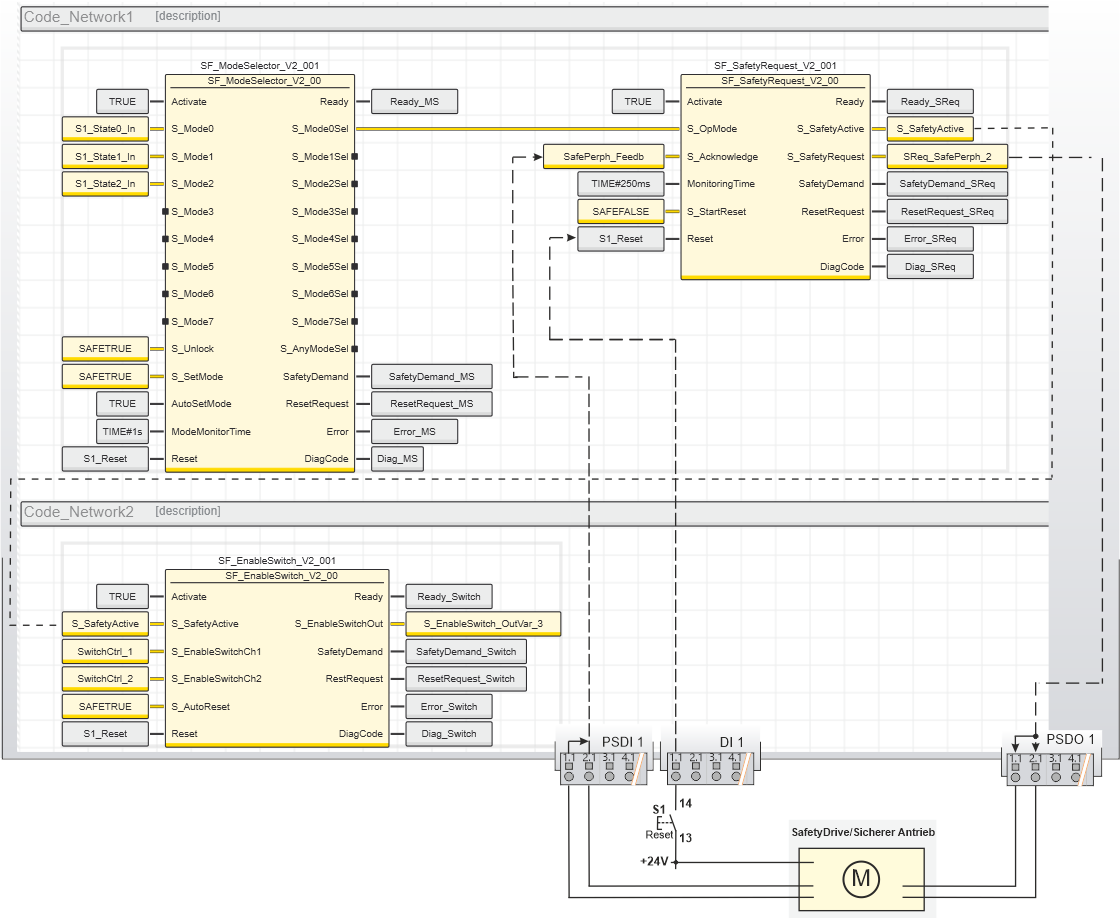Click the motor symbol in SafetyDrive block
This screenshot has height=918, width=1120.
pyautogui.click(x=858, y=879)
